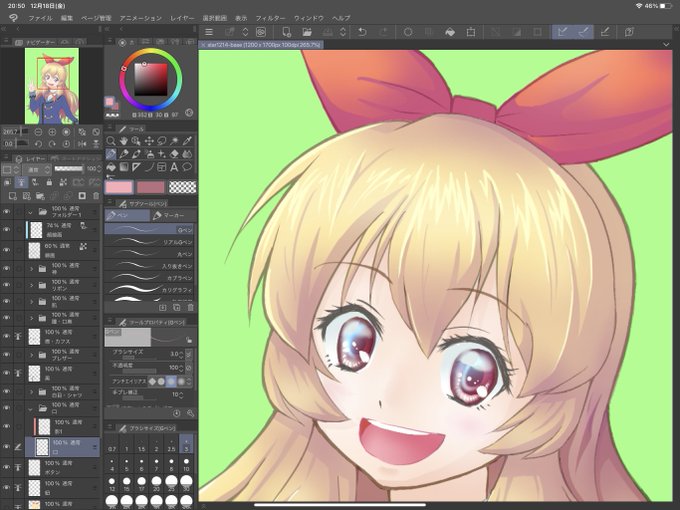Select the eyedropper tool
The image size is (680, 510).
187,141
